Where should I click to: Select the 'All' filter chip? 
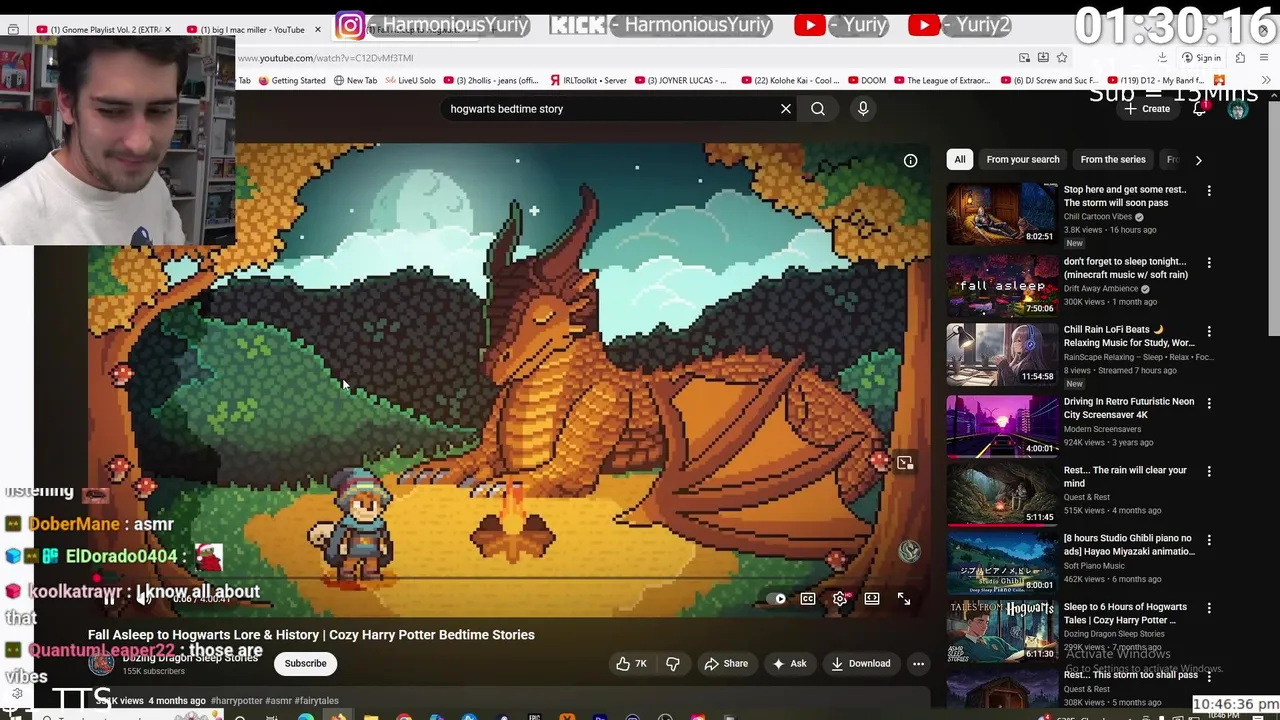[960, 160]
